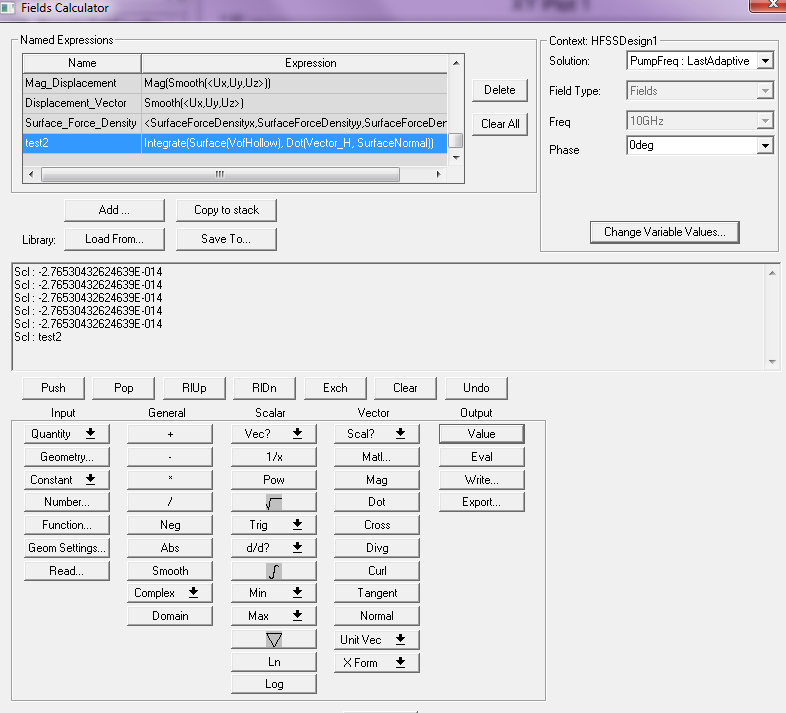This screenshot has height=713, width=786.
Task: Open the Solution dropdown
Action: [765, 61]
